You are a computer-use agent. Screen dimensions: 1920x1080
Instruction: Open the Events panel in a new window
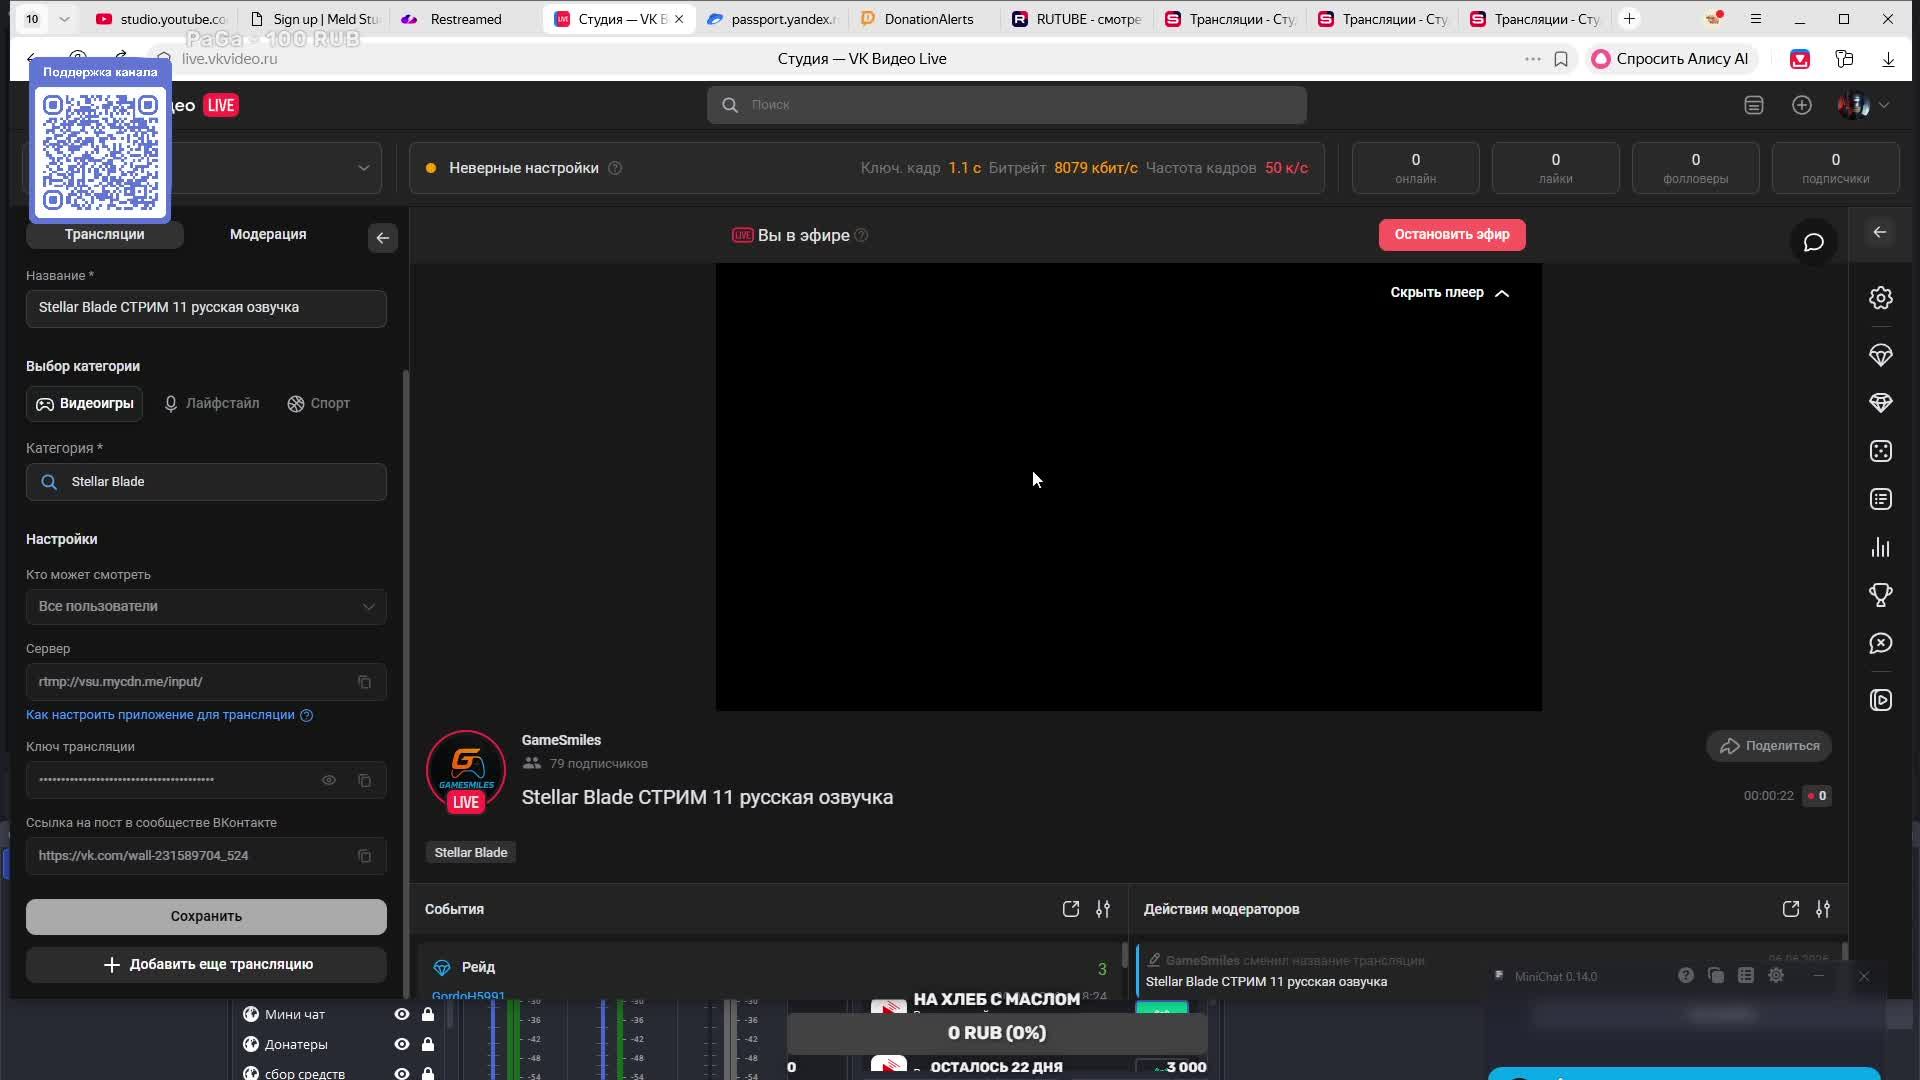pos(1071,909)
